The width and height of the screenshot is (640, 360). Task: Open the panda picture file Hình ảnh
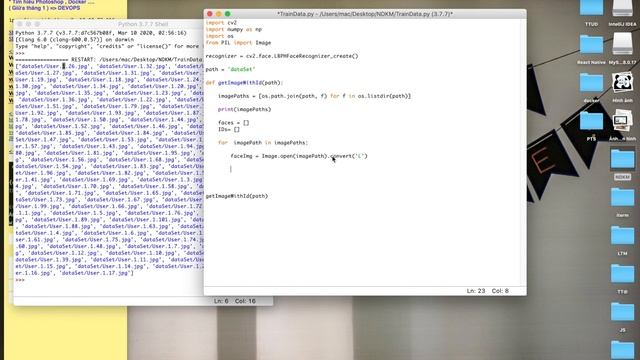622,82
